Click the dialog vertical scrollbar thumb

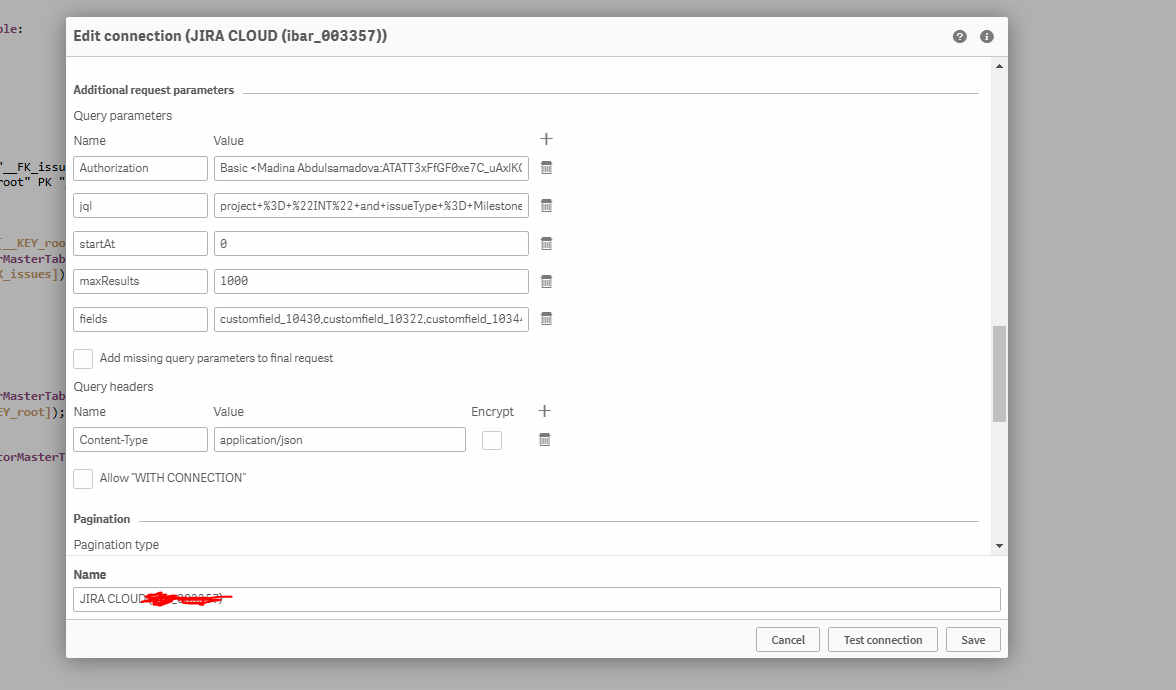click(x=999, y=374)
